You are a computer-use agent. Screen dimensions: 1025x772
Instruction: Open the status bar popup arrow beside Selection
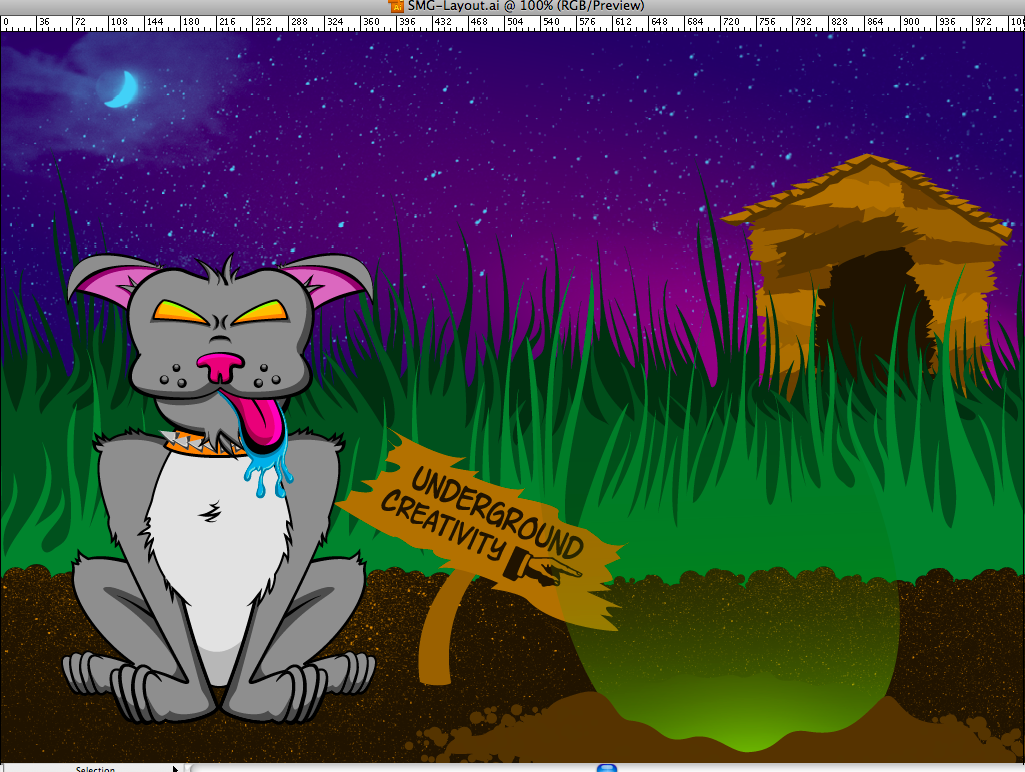[x=175, y=768]
